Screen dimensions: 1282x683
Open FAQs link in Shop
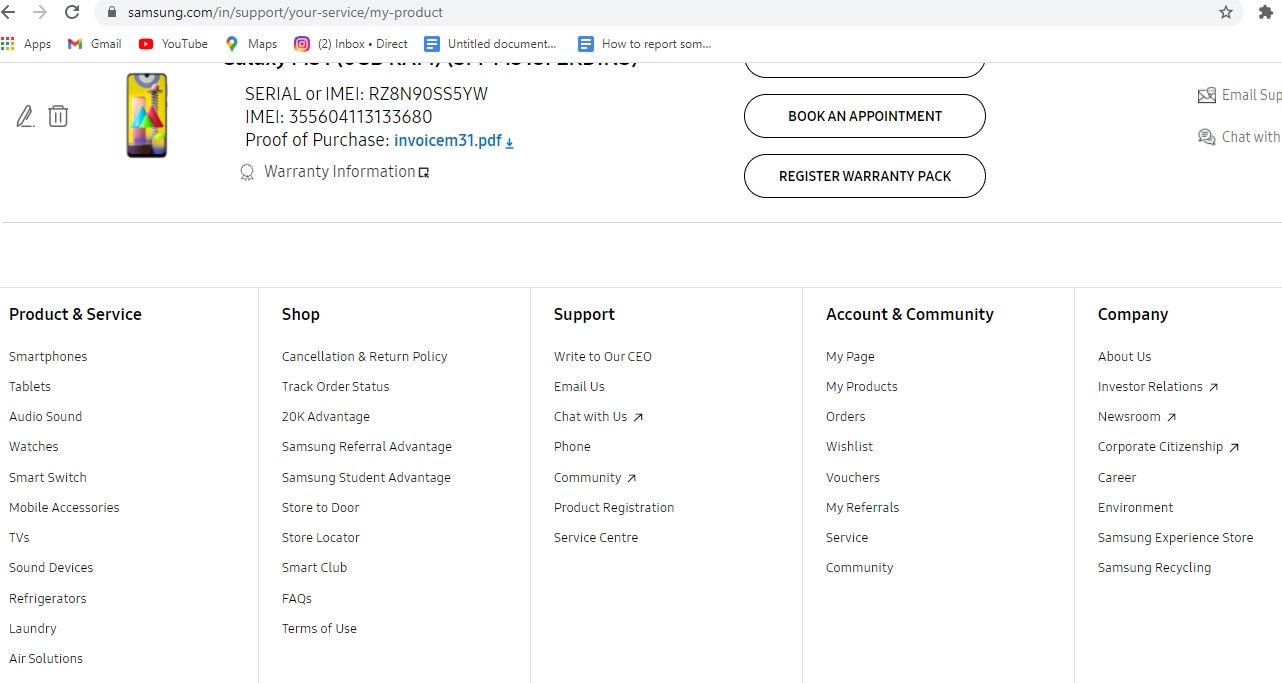[297, 599]
